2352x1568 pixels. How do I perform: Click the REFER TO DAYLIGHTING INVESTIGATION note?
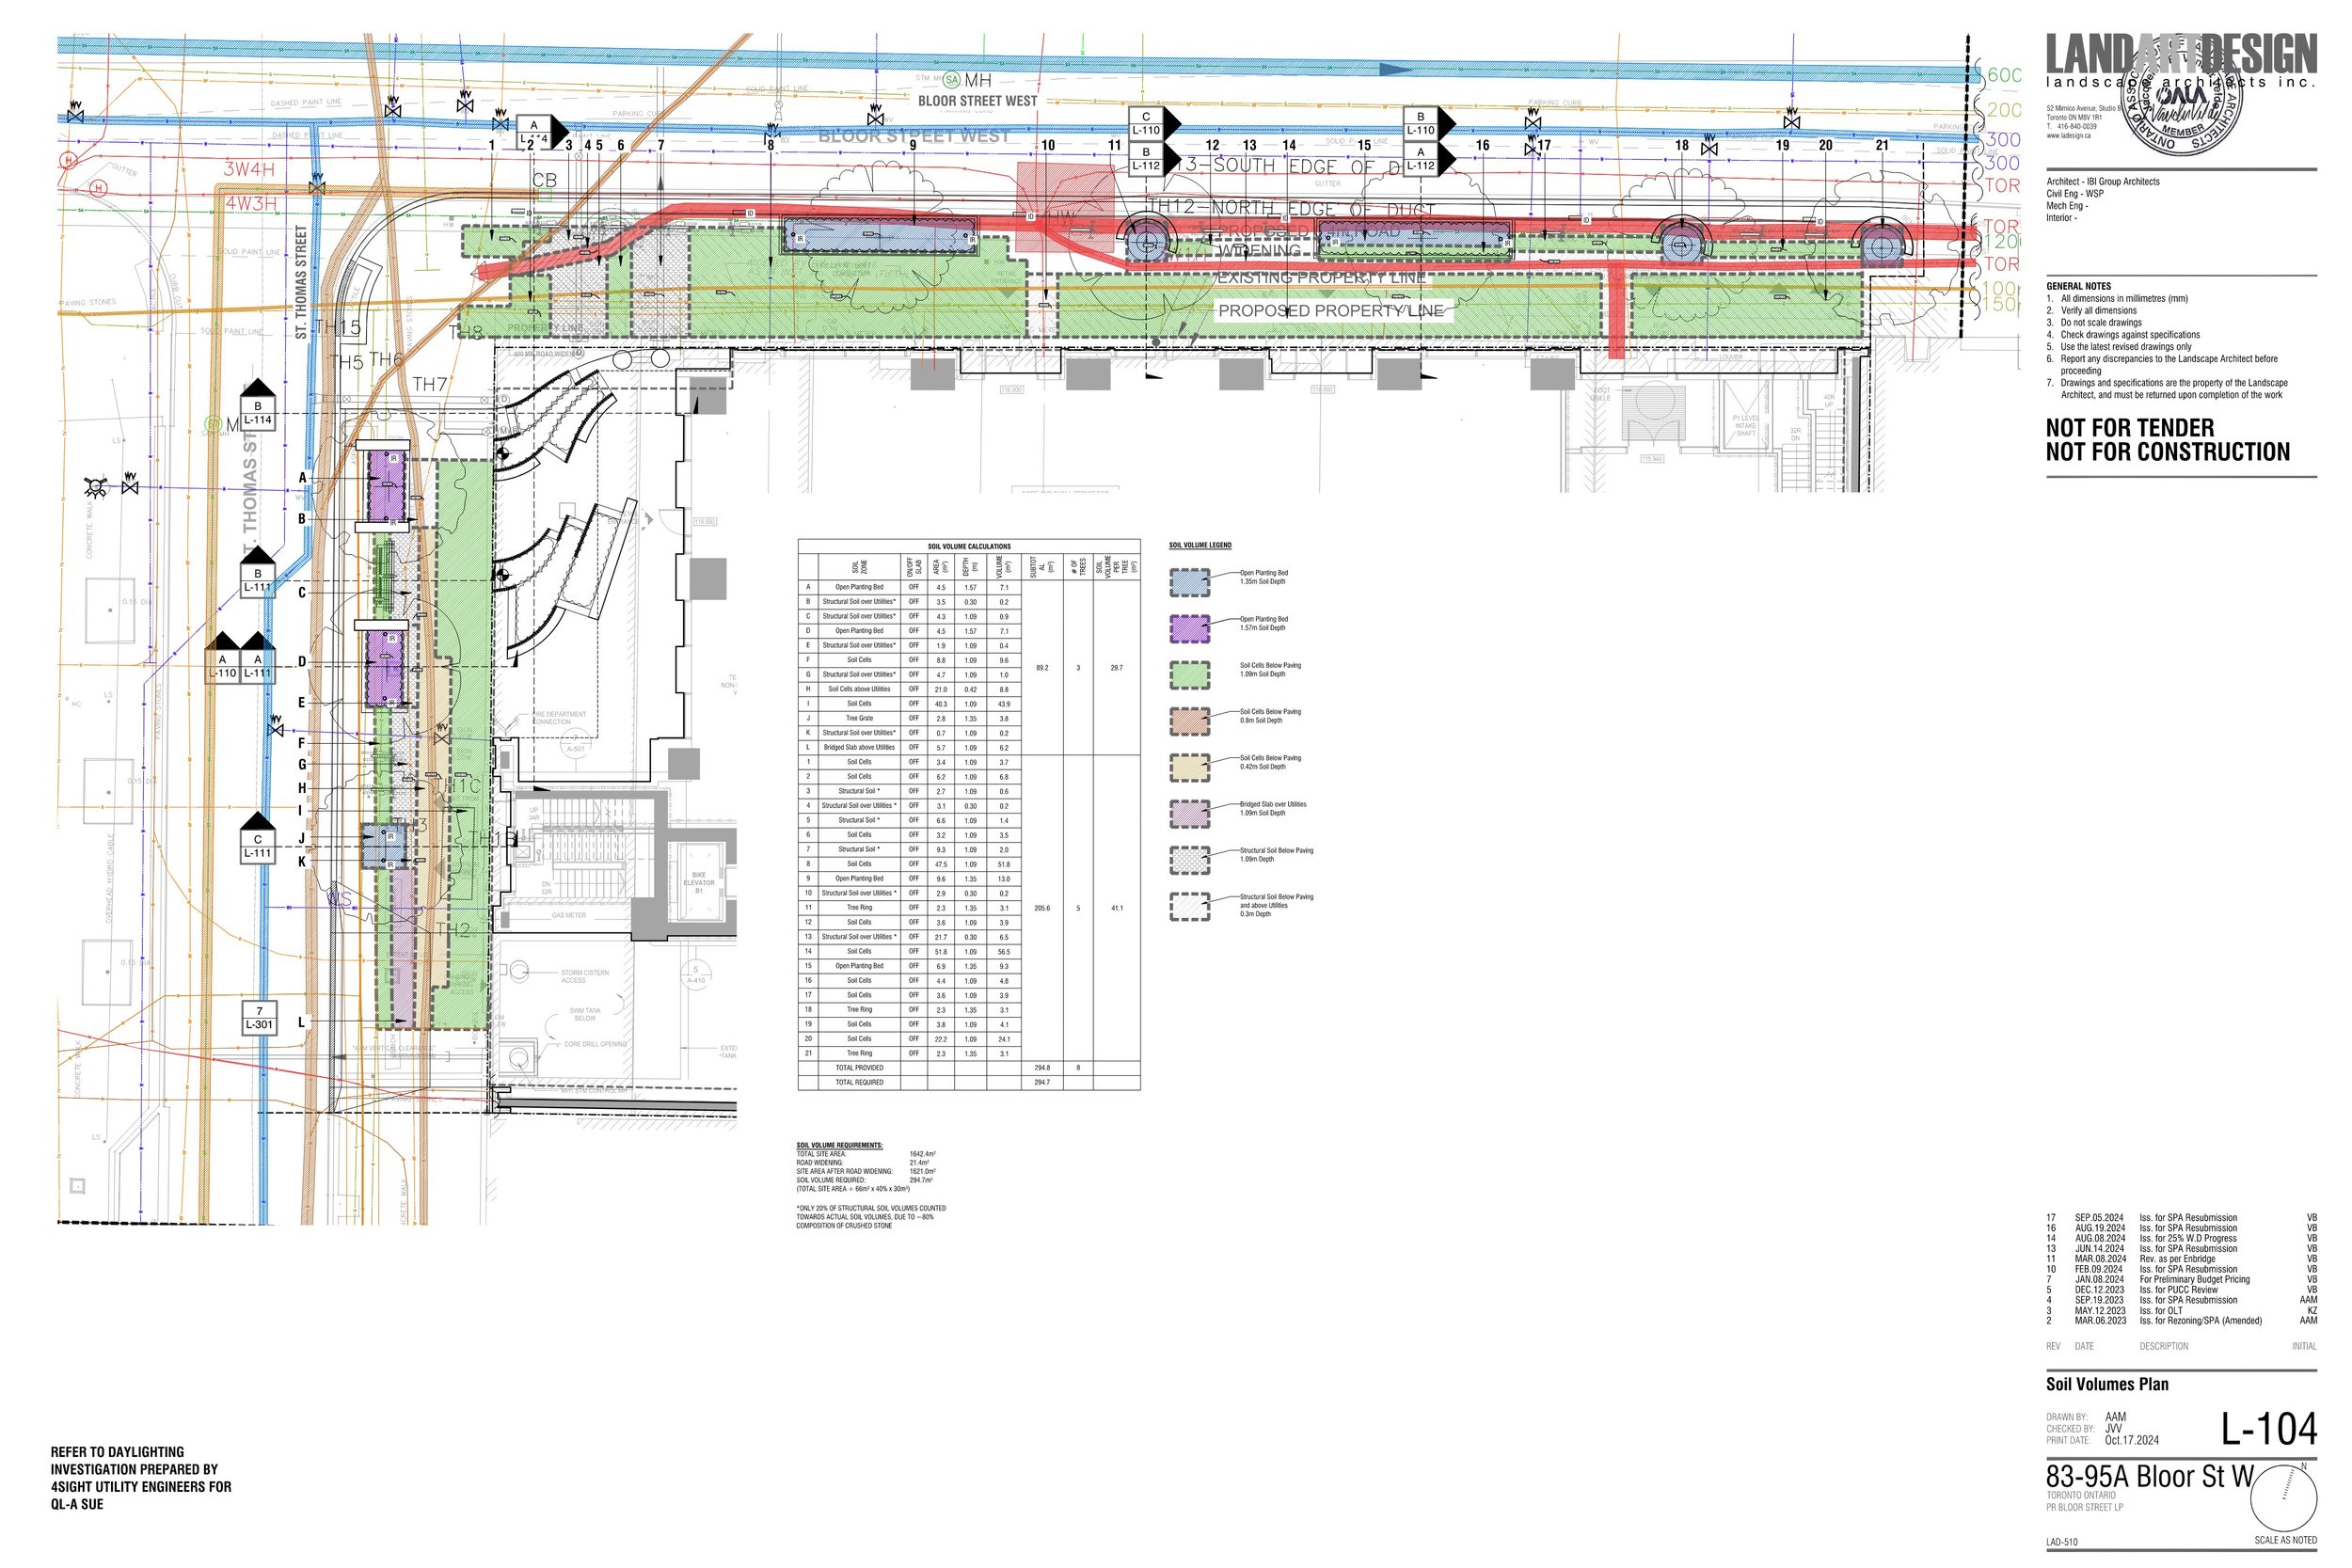141,1477
